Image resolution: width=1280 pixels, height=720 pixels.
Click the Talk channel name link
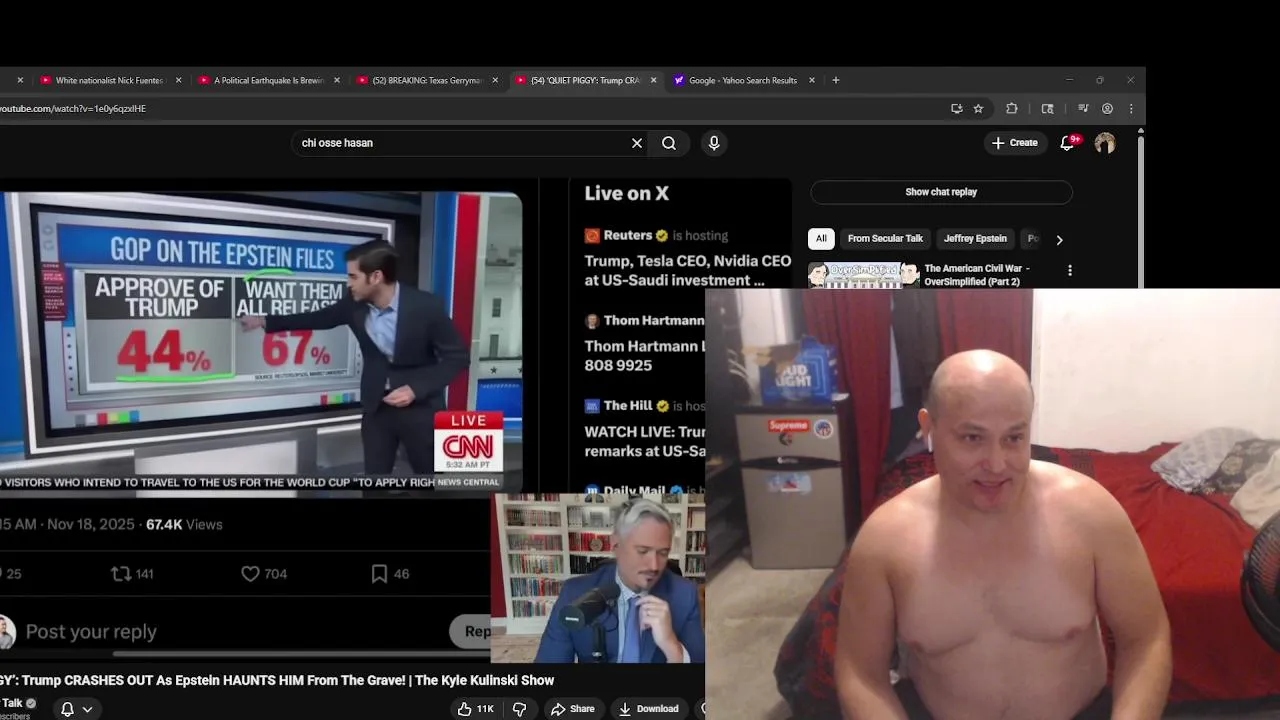(12, 703)
